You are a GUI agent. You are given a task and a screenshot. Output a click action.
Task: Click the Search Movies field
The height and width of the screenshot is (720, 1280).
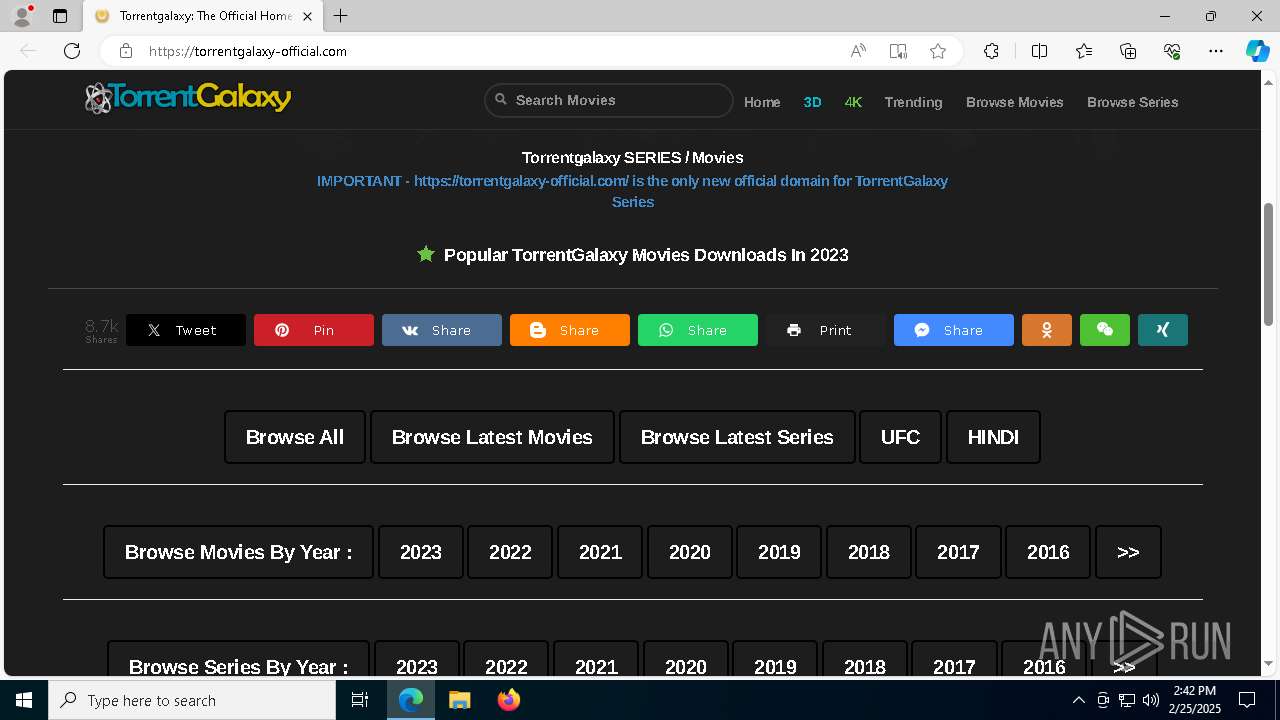point(609,100)
